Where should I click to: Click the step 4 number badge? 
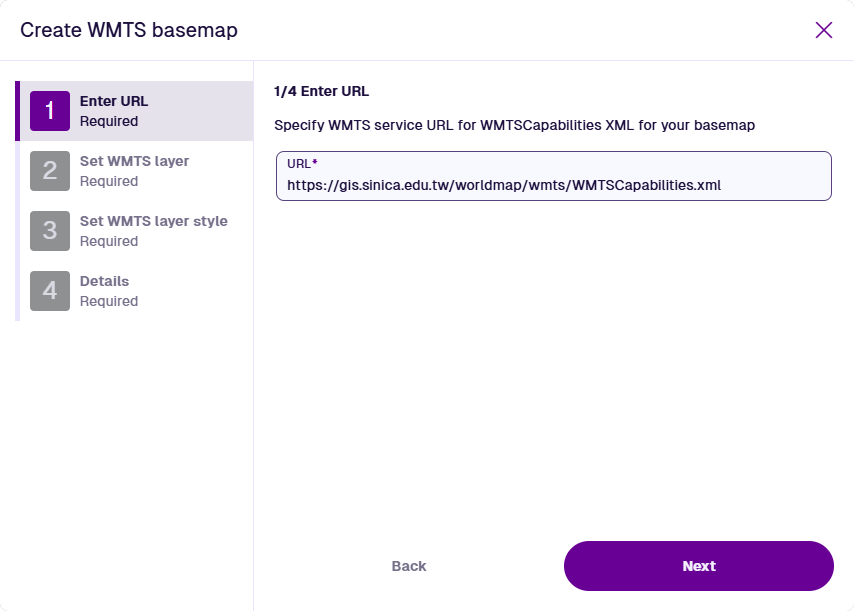coord(50,291)
